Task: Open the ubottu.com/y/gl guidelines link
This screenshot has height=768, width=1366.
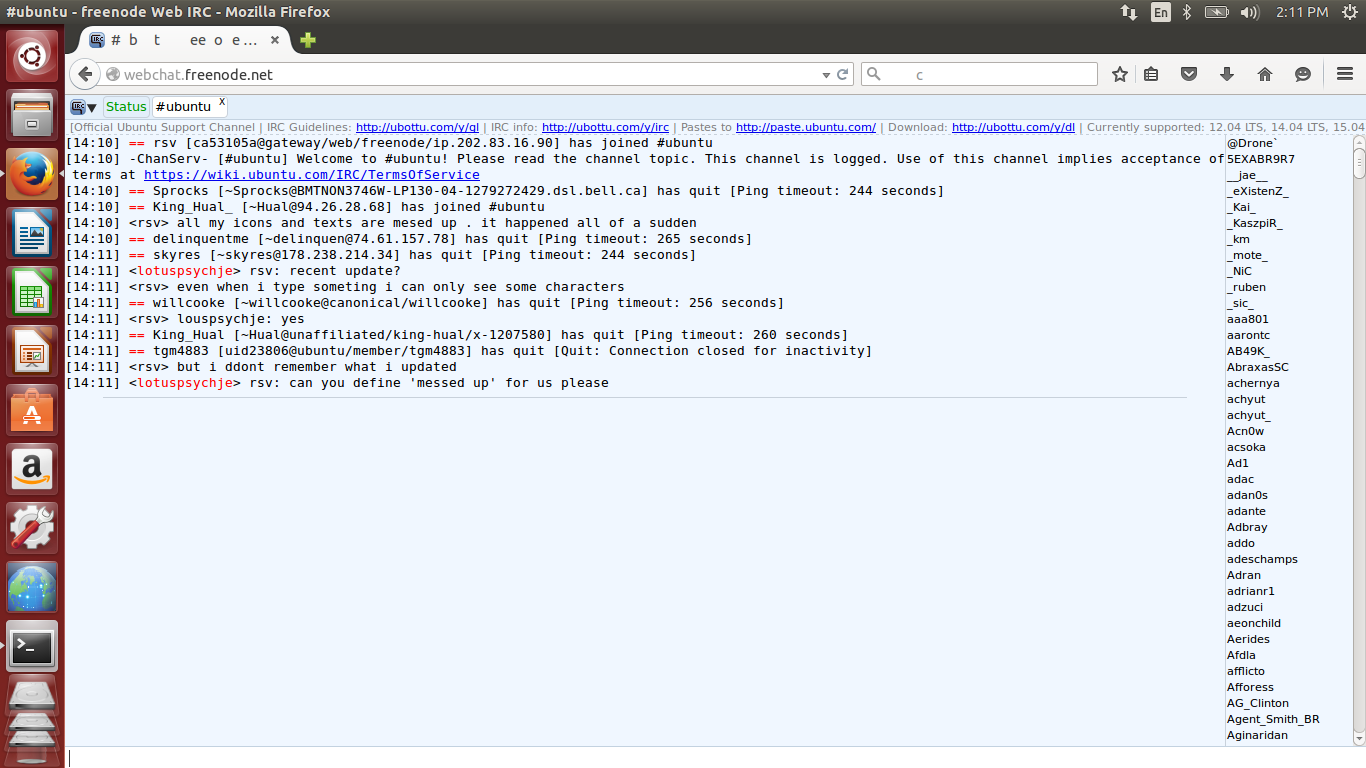Action: [418, 127]
